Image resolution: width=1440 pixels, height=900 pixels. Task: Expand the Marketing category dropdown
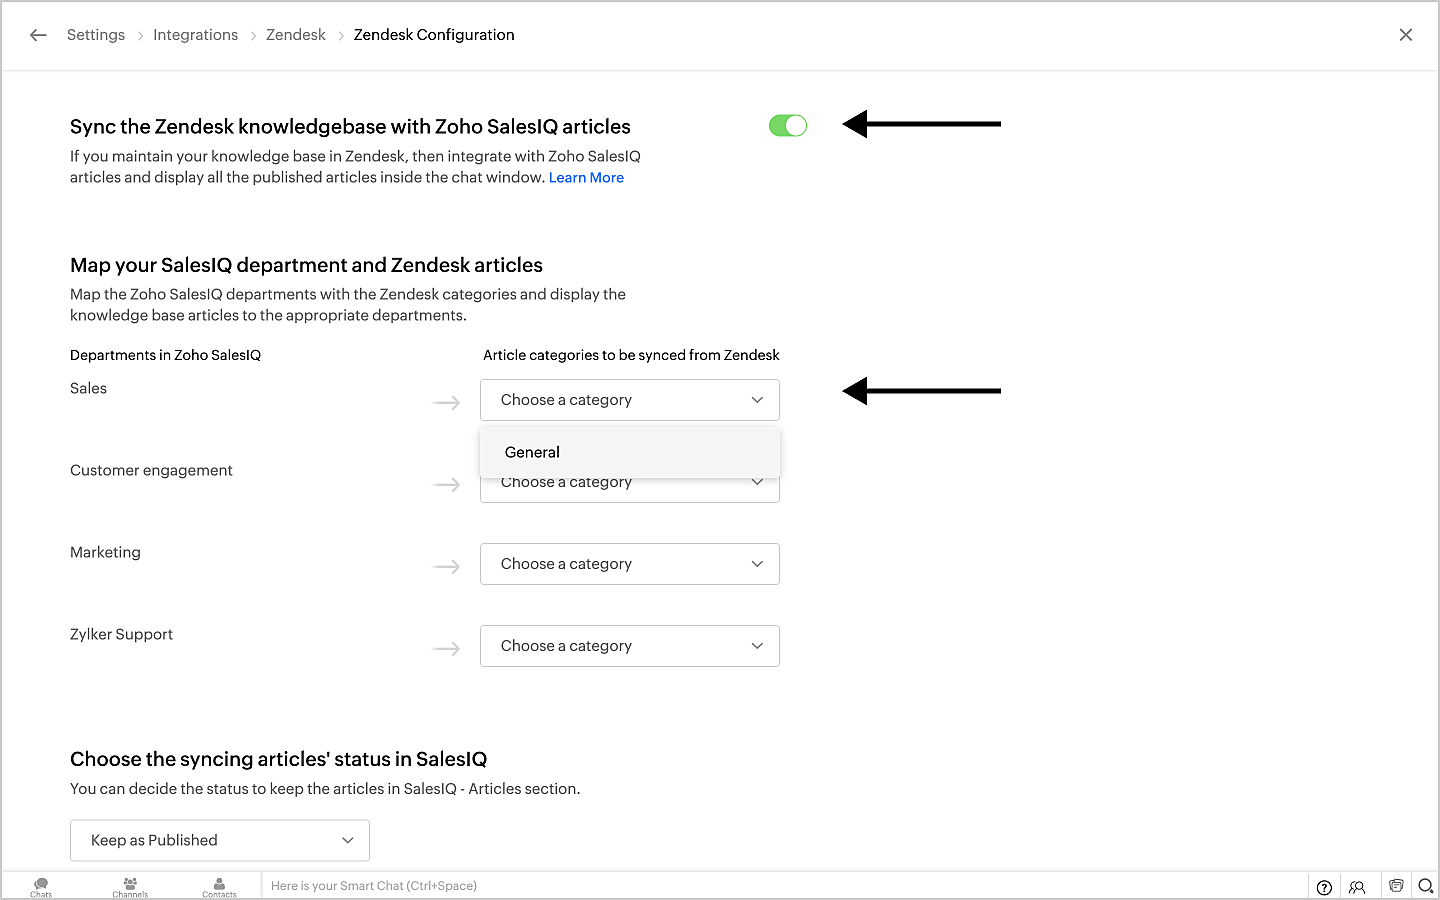630,564
